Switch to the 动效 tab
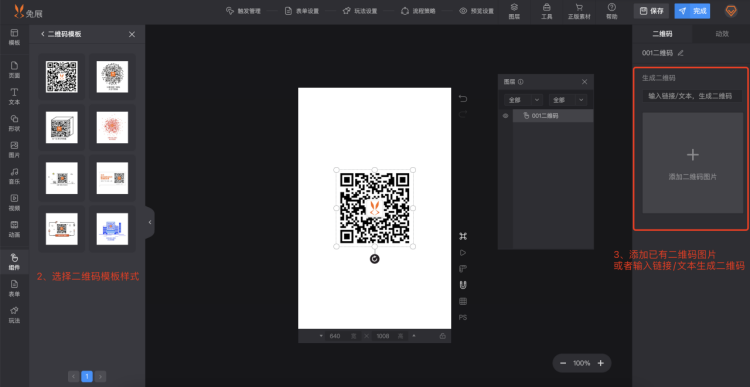Screen dimensions: 750x387 (722, 33)
